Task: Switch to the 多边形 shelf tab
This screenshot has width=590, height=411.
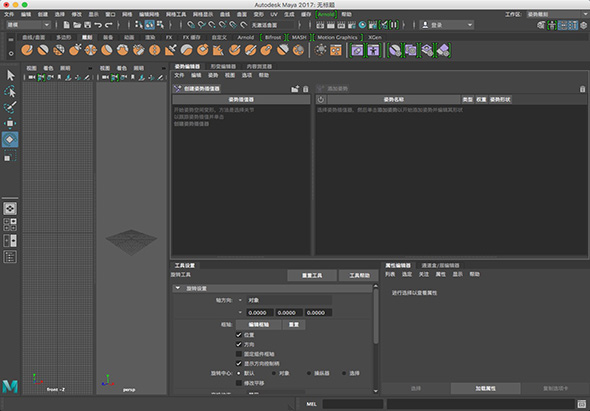Action: pos(64,38)
